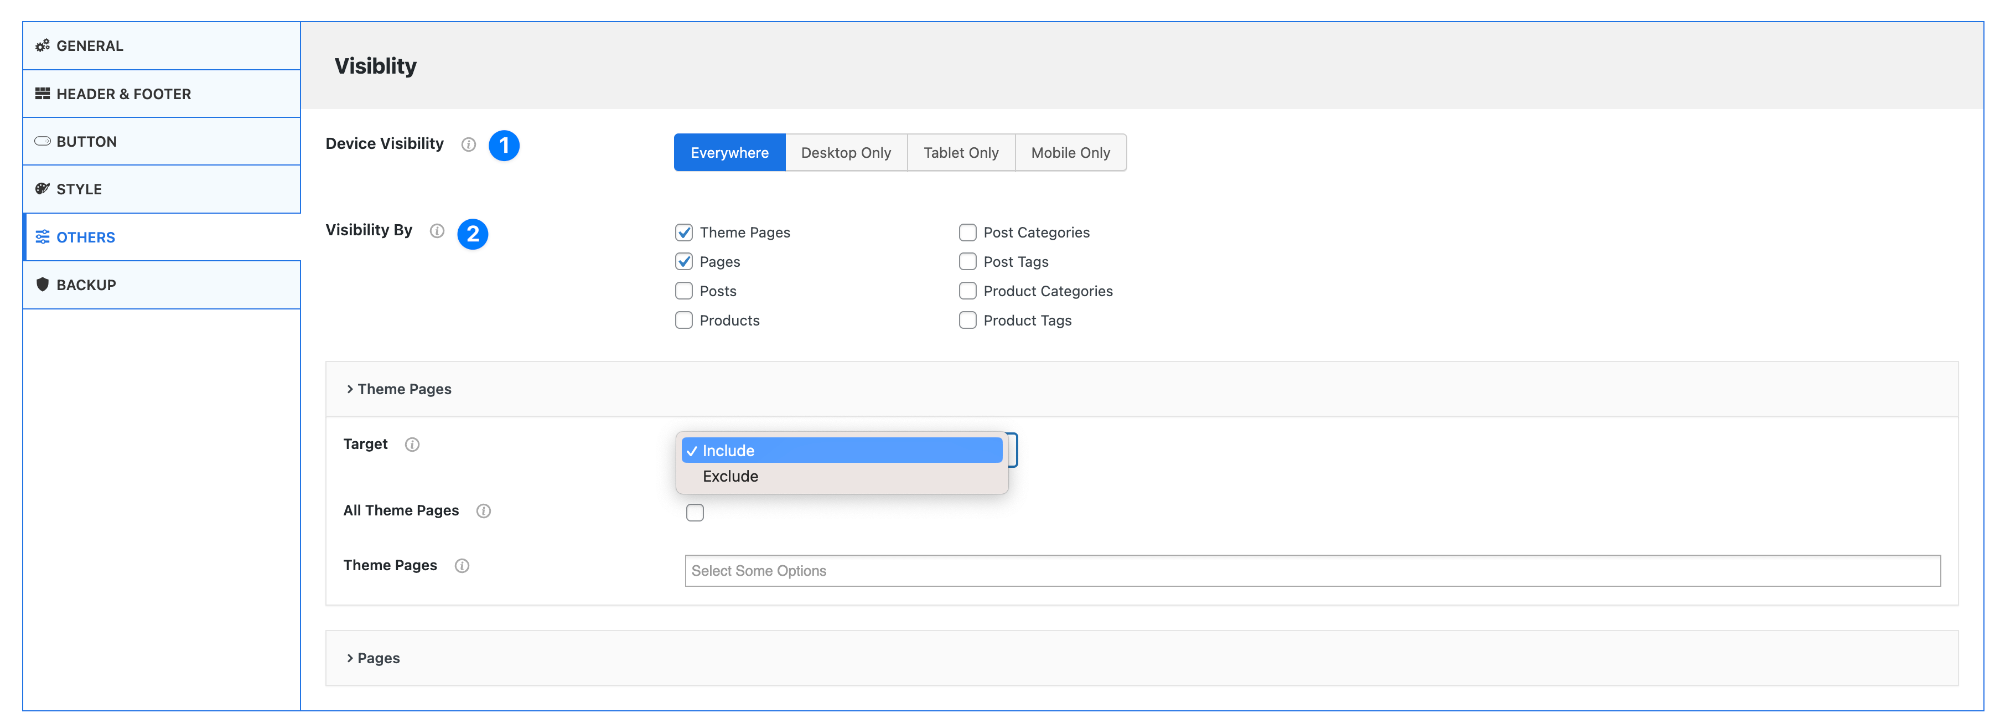Click info icon next to All Theme Pages

click(x=484, y=511)
